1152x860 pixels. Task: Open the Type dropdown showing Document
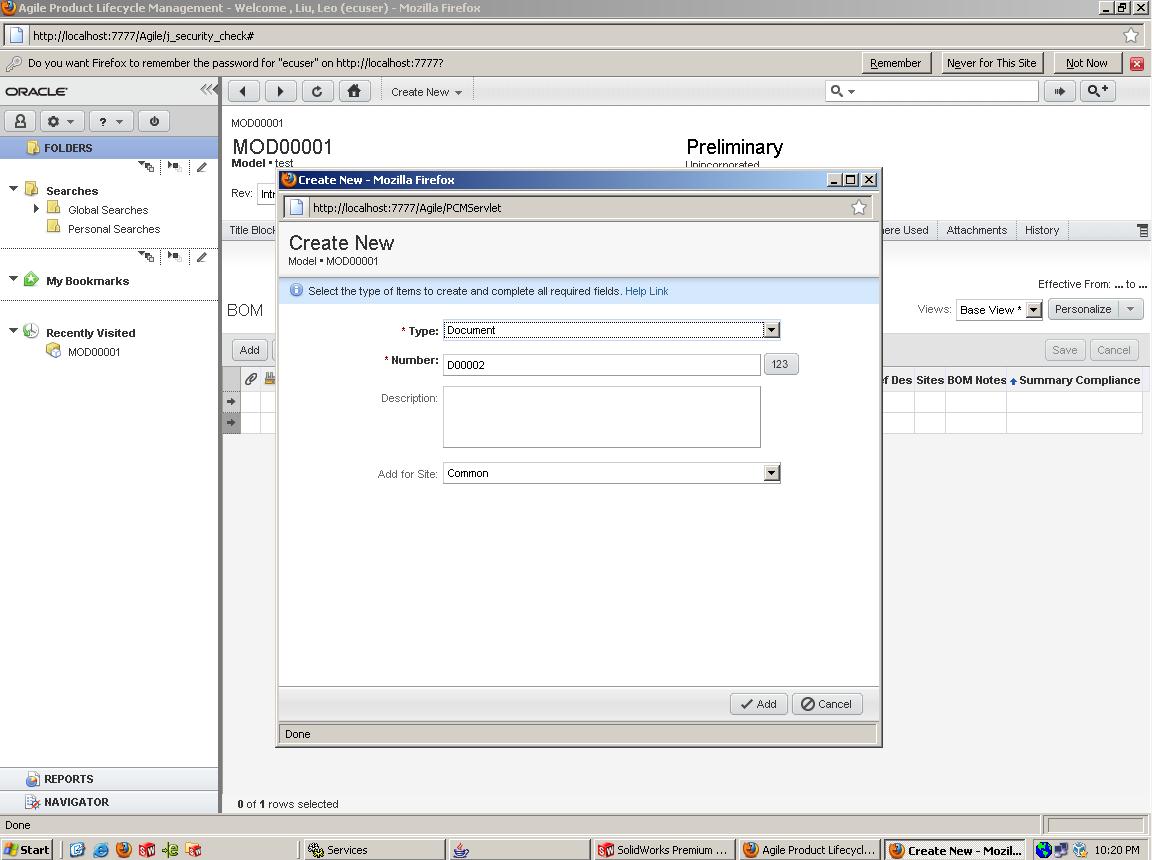tap(611, 330)
